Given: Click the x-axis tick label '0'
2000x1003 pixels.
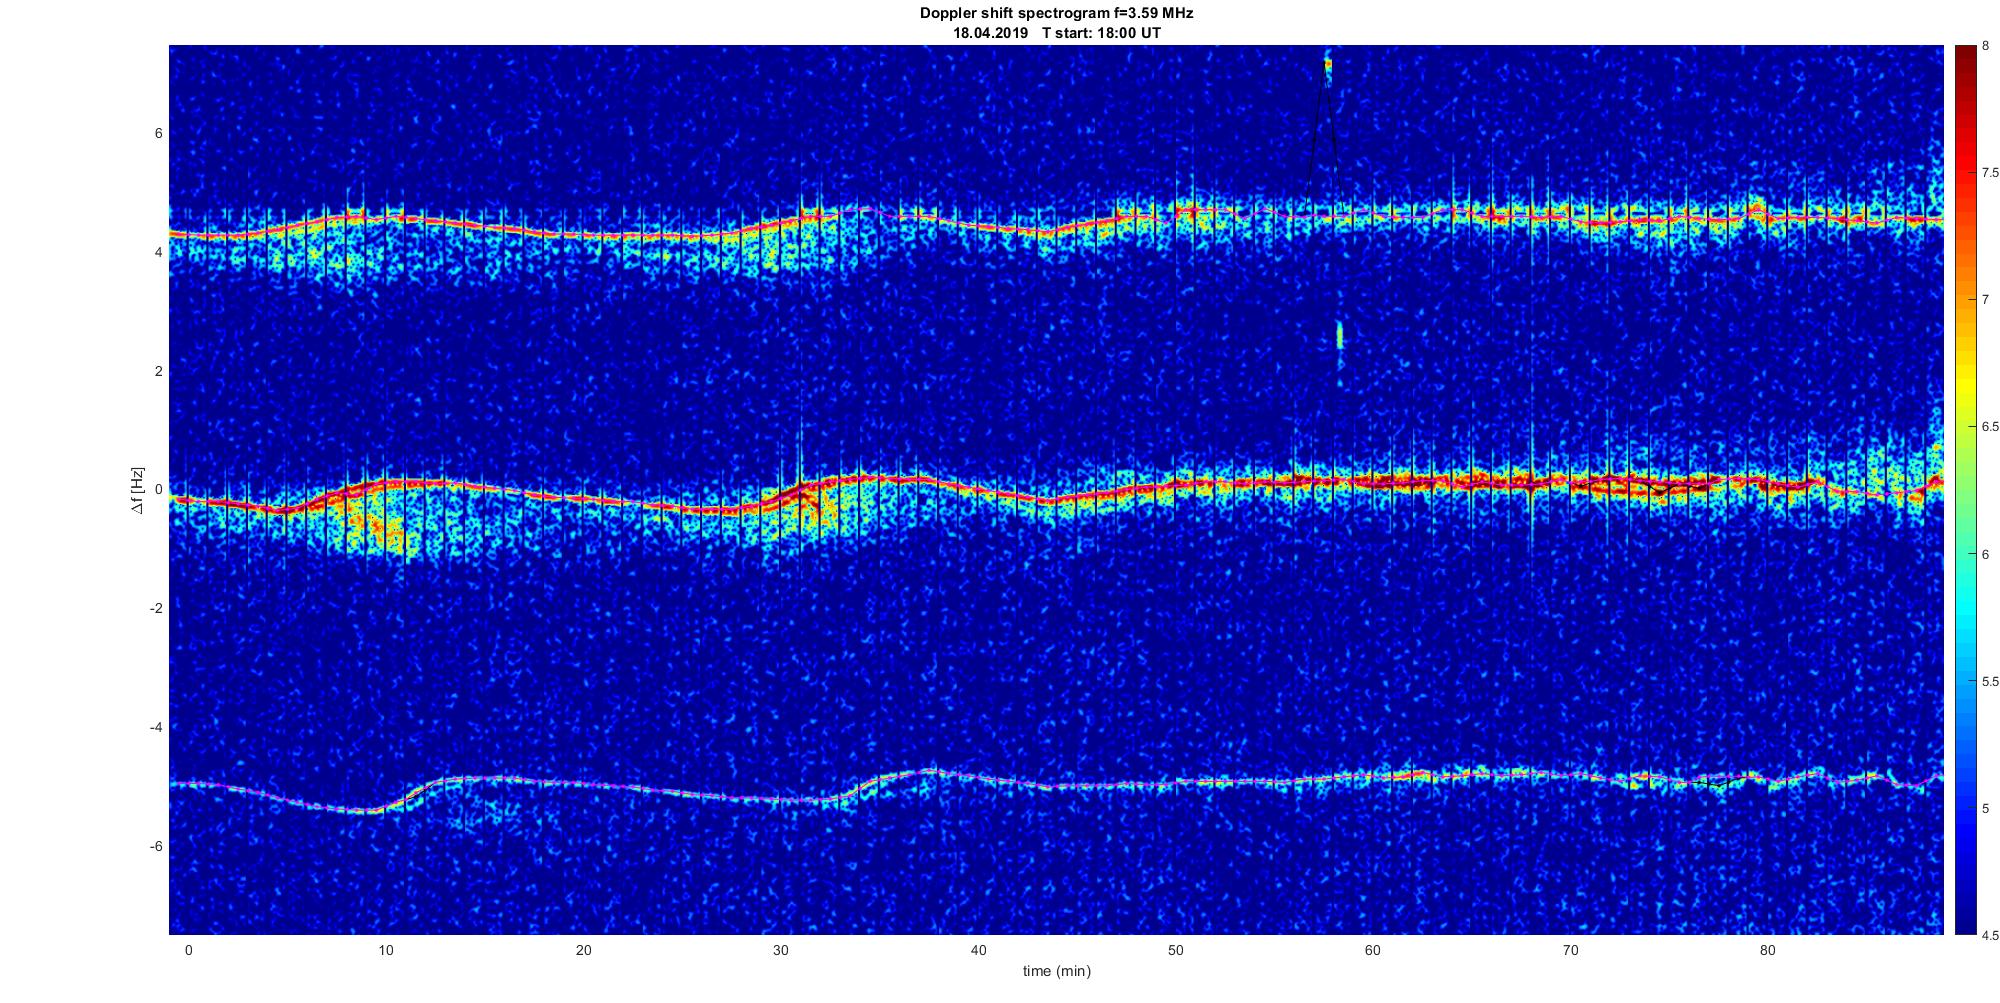Looking at the screenshot, I should [x=188, y=951].
